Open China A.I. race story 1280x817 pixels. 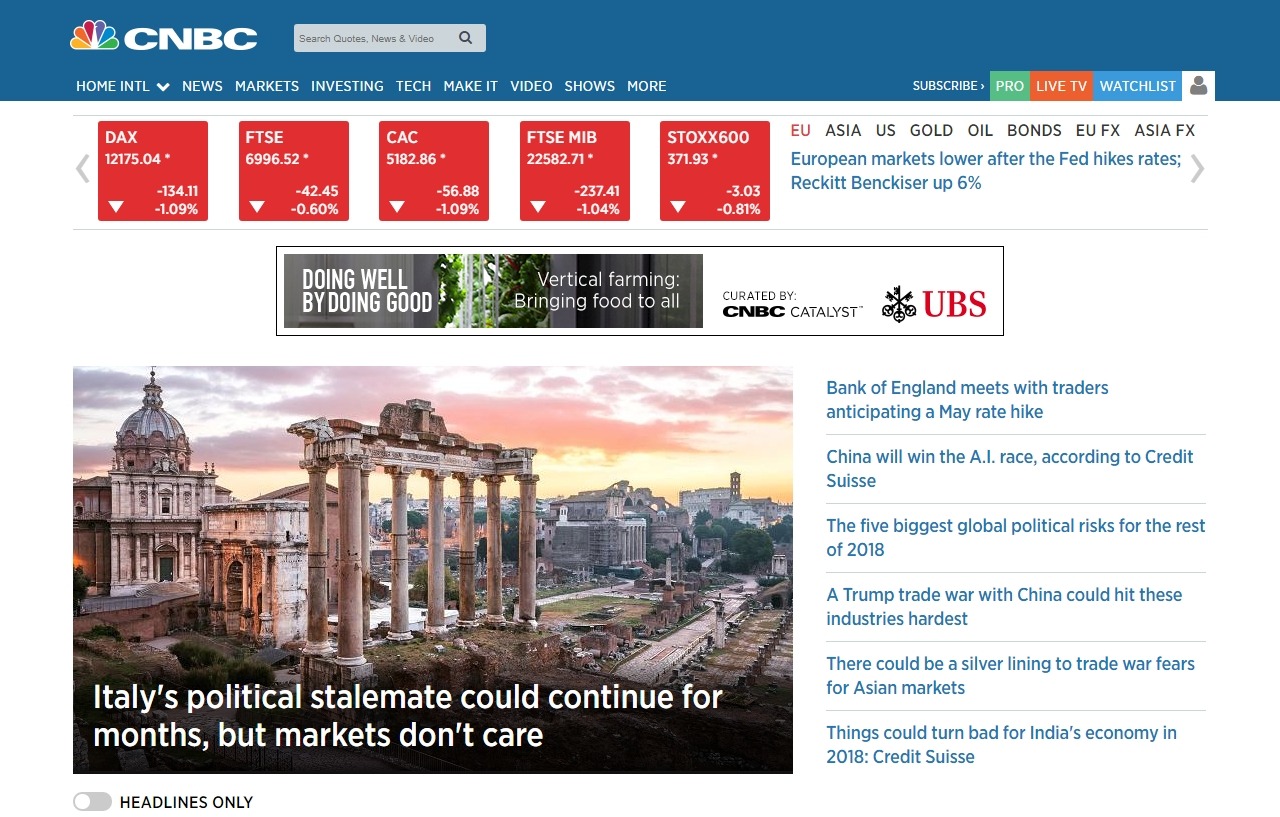point(1010,469)
